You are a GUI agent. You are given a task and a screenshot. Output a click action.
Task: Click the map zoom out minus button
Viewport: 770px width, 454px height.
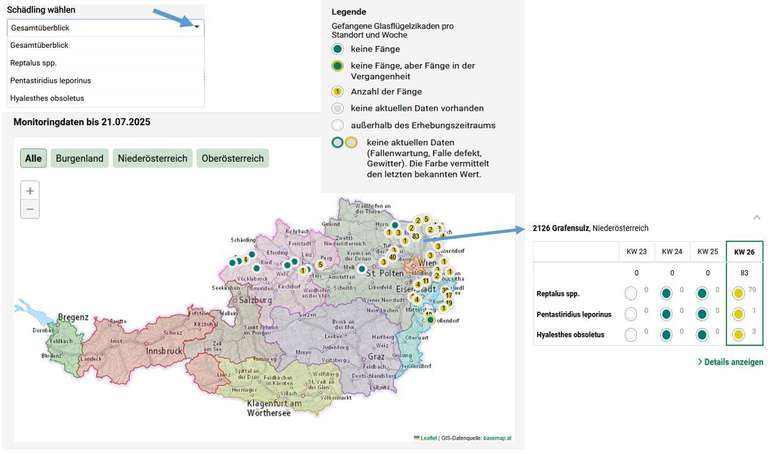[30, 209]
